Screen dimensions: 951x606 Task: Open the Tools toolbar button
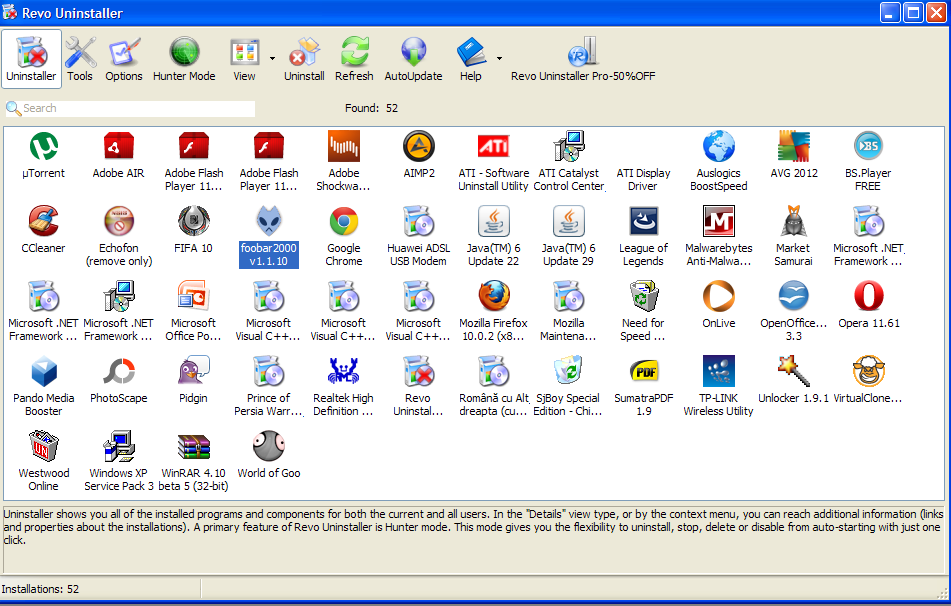80,59
